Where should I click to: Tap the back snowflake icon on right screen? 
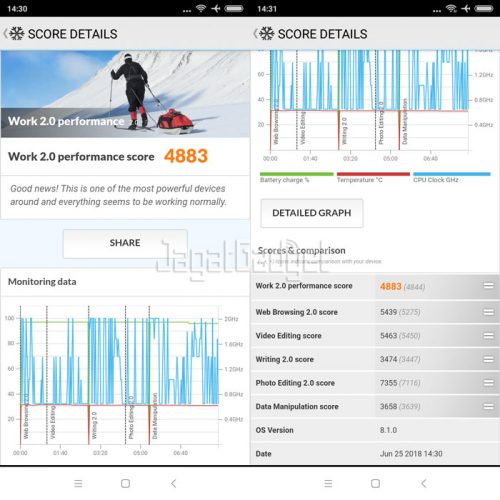[x=264, y=34]
